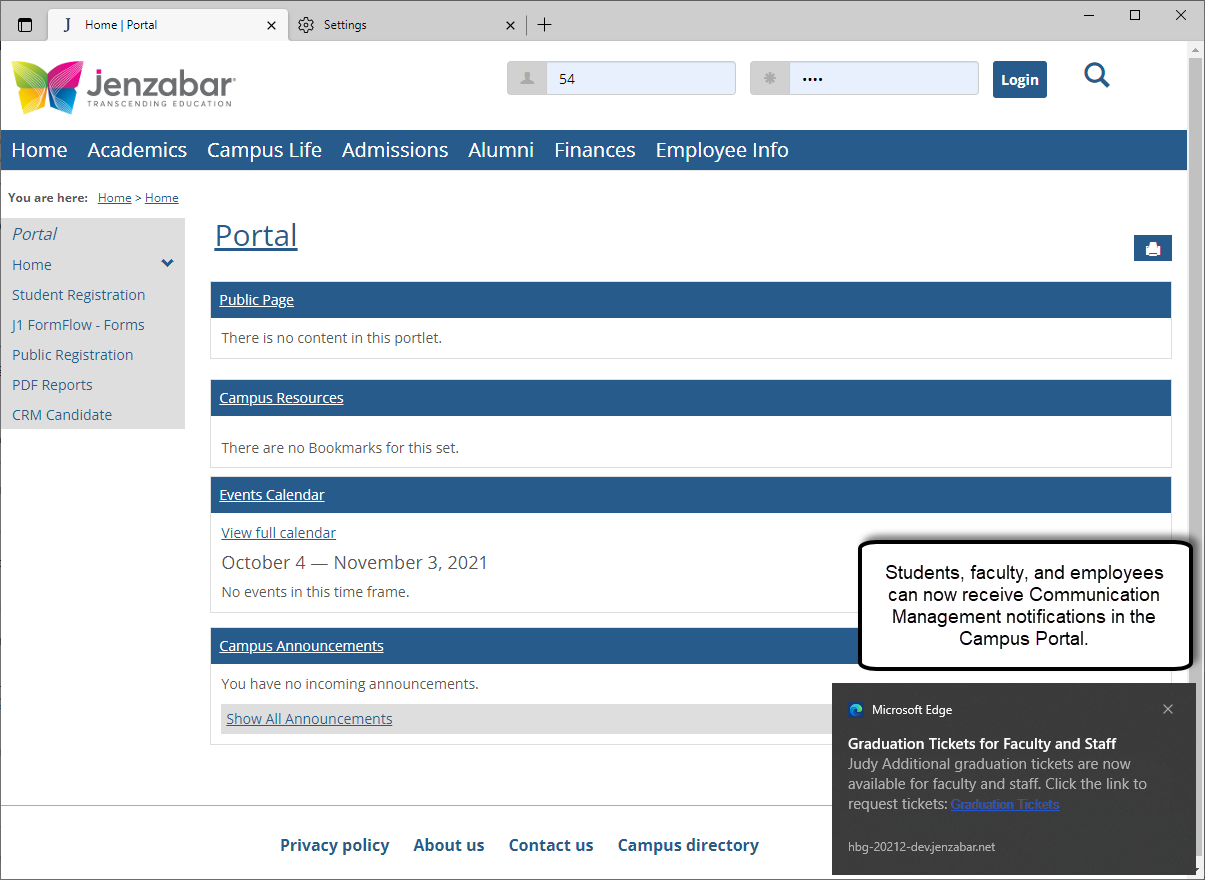Click the Edge tab actions icon
The height and width of the screenshot is (880, 1205).
(x=25, y=25)
